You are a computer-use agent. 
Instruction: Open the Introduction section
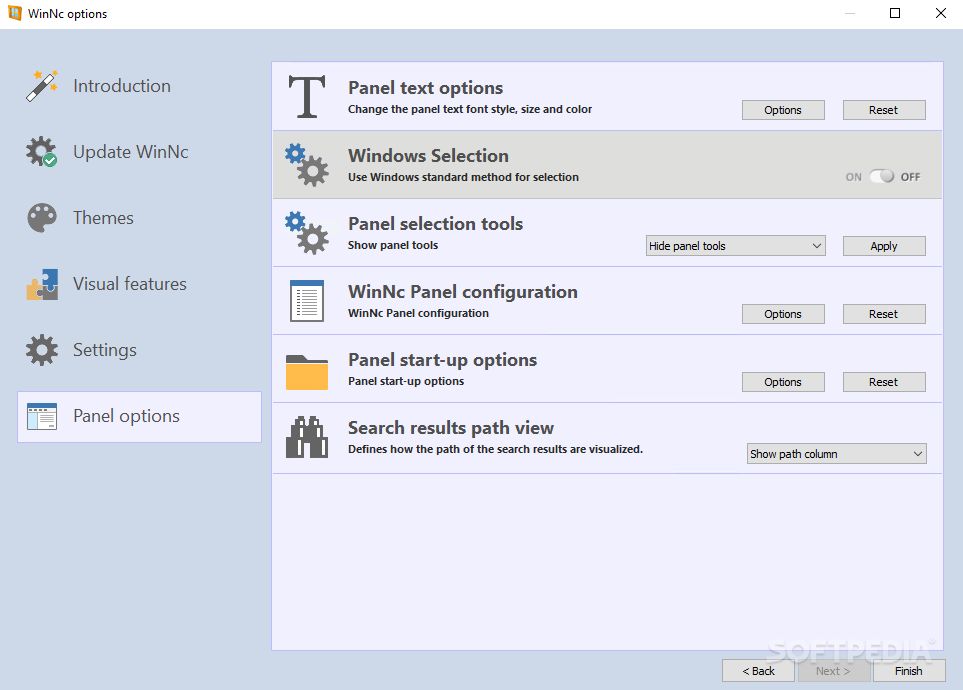pyautogui.click(x=139, y=86)
